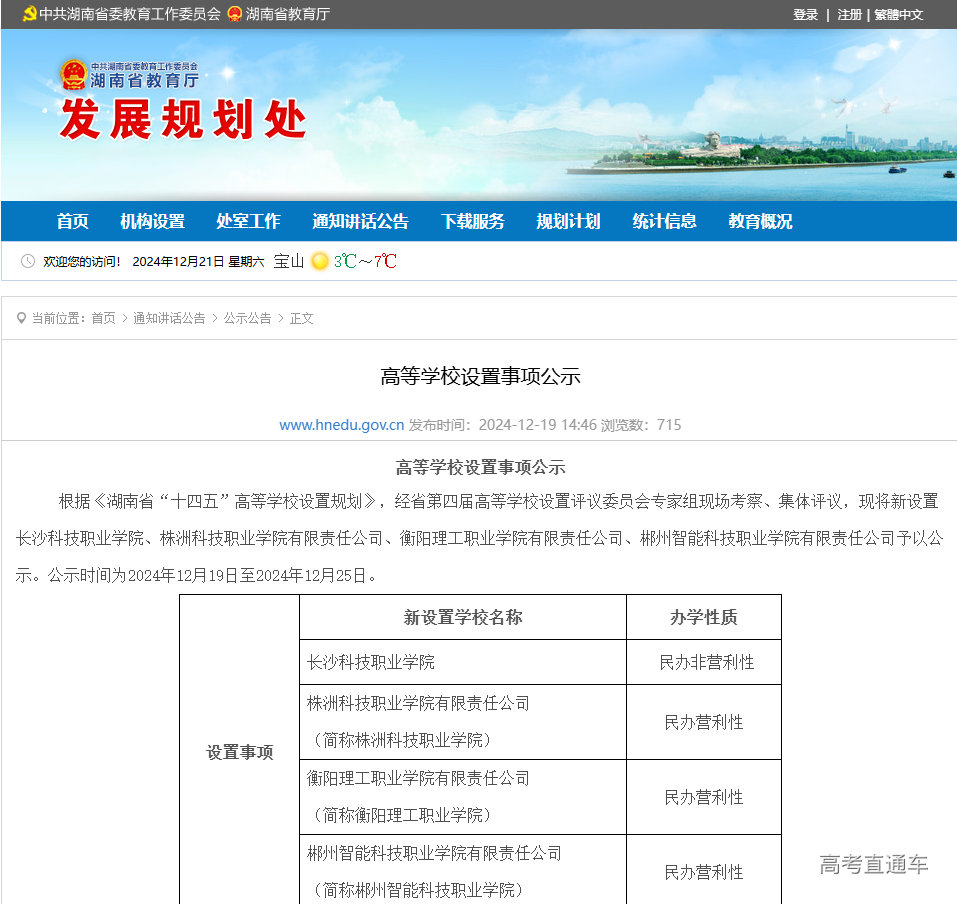Click the sunny weather icon
The height and width of the screenshot is (904, 957).
pyautogui.click(x=320, y=261)
